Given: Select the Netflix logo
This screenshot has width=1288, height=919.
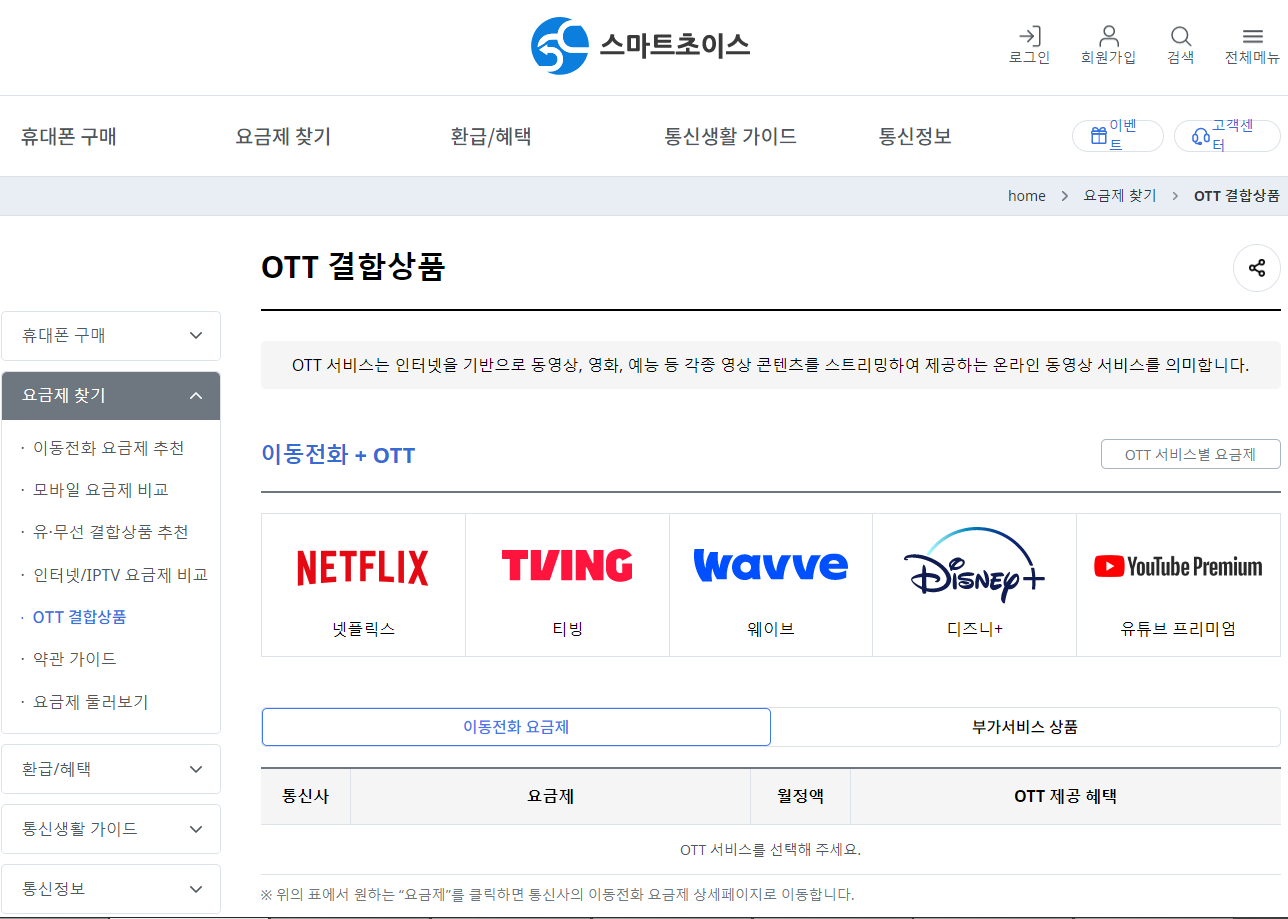Looking at the screenshot, I should click(x=363, y=567).
